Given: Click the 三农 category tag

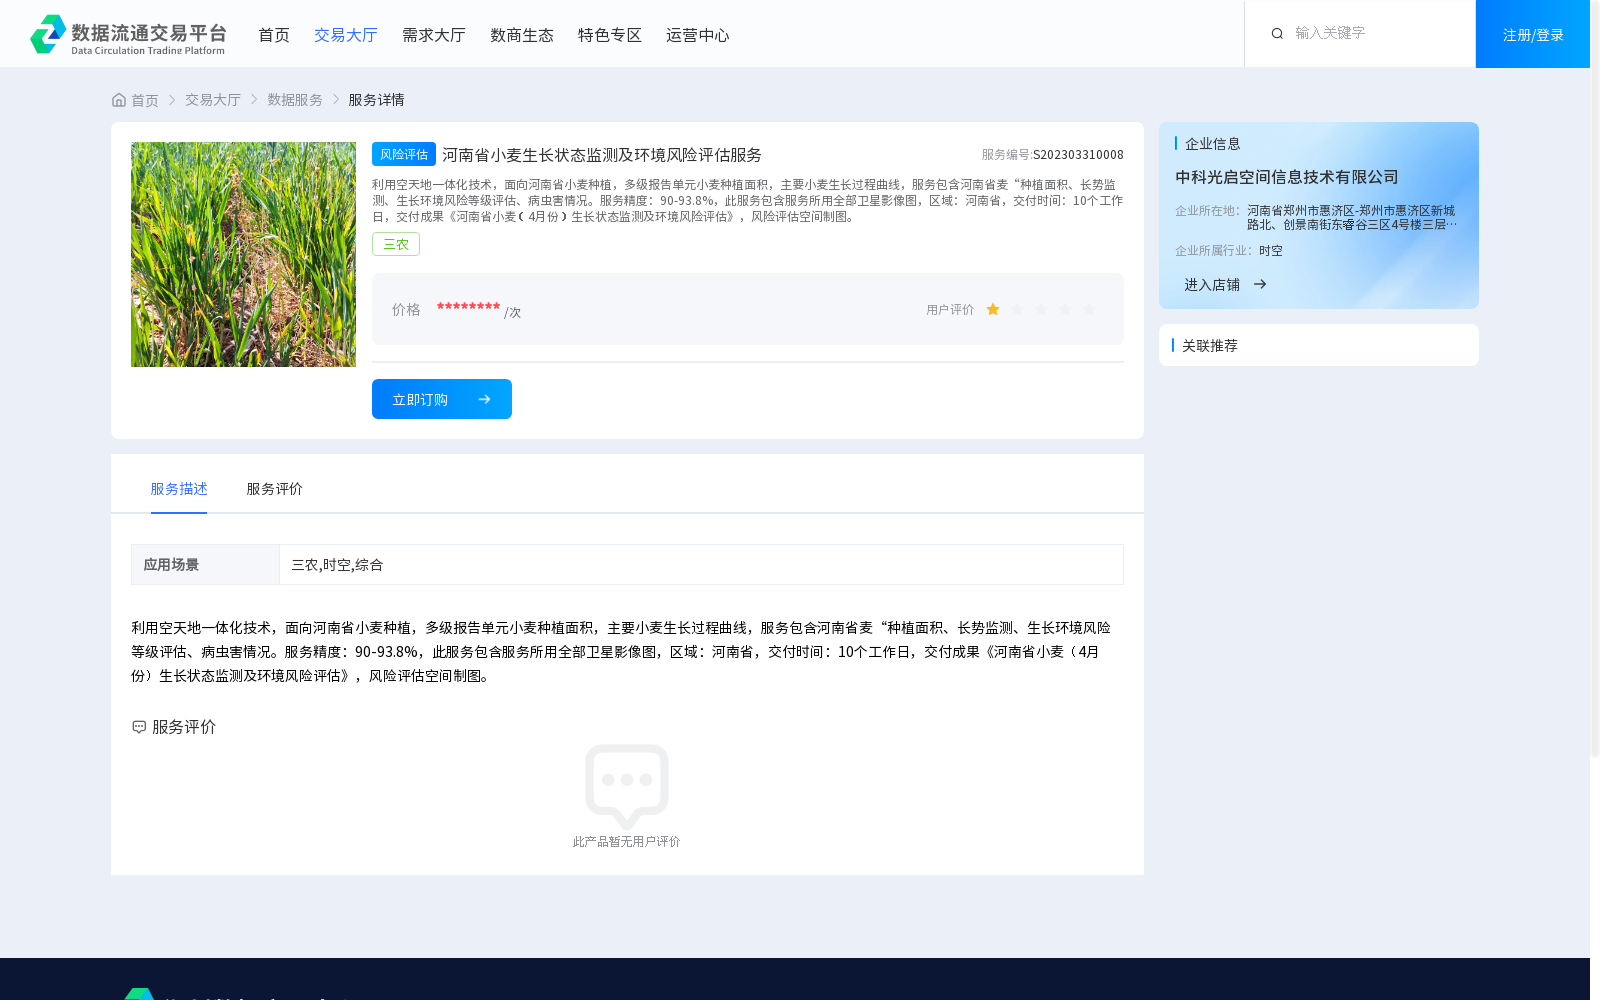Looking at the screenshot, I should (x=396, y=244).
